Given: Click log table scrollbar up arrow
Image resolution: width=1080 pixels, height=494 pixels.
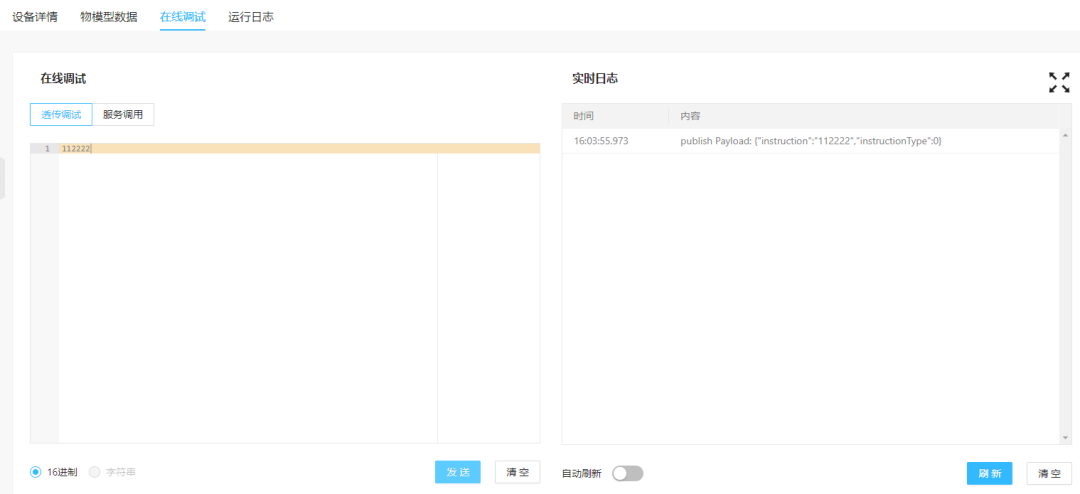Looking at the screenshot, I should (x=1066, y=135).
